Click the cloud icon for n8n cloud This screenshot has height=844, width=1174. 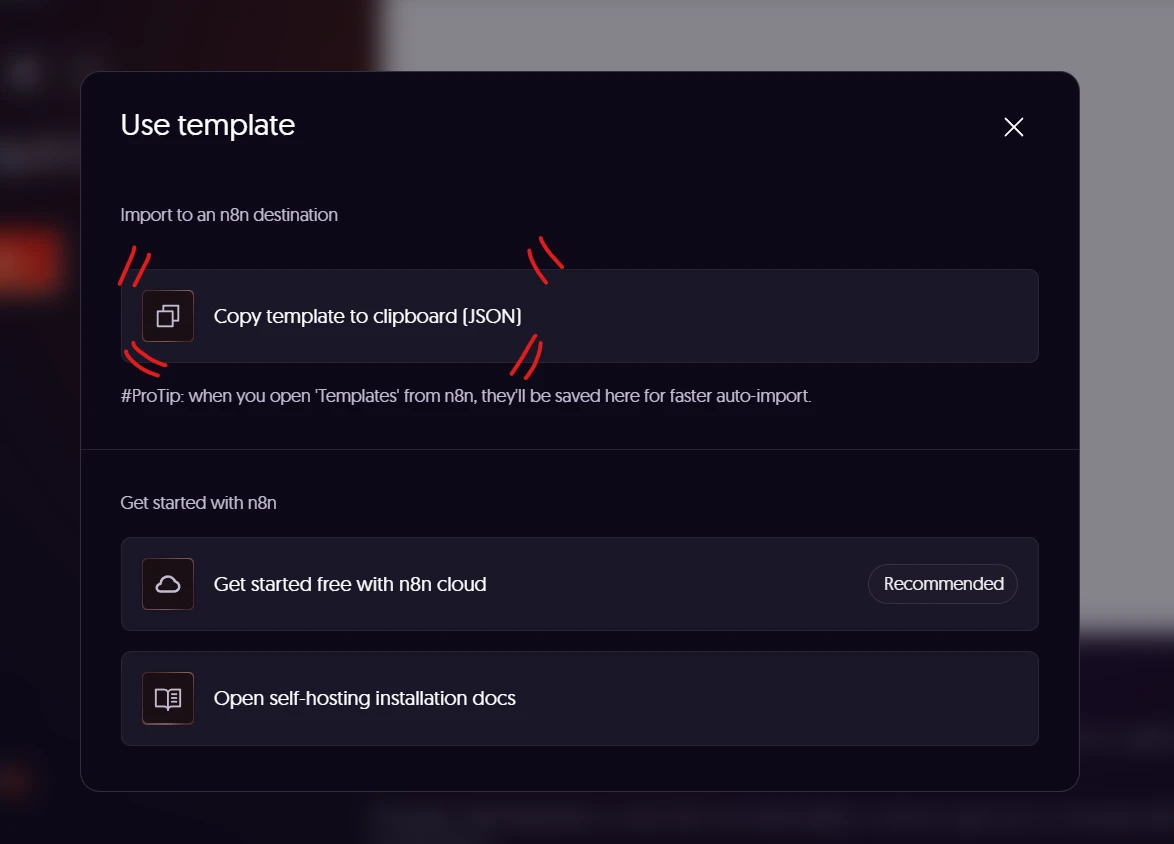168,584
